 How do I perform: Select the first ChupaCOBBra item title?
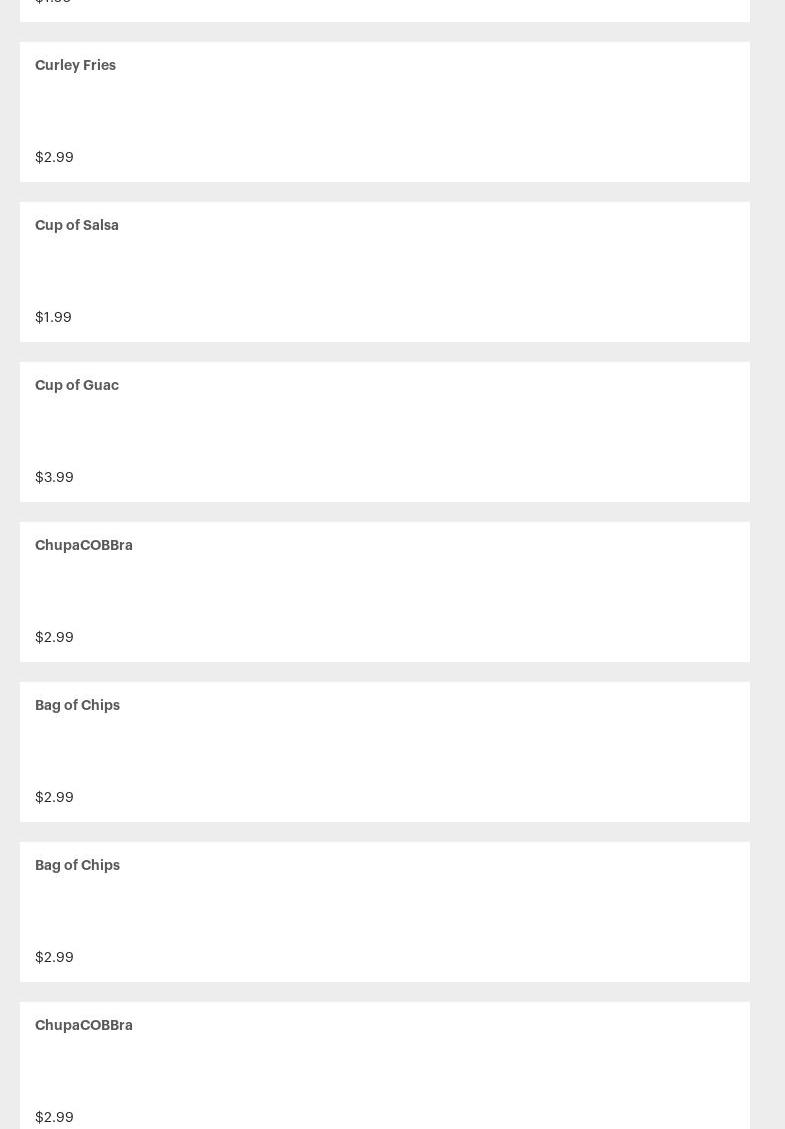[84, 545]
